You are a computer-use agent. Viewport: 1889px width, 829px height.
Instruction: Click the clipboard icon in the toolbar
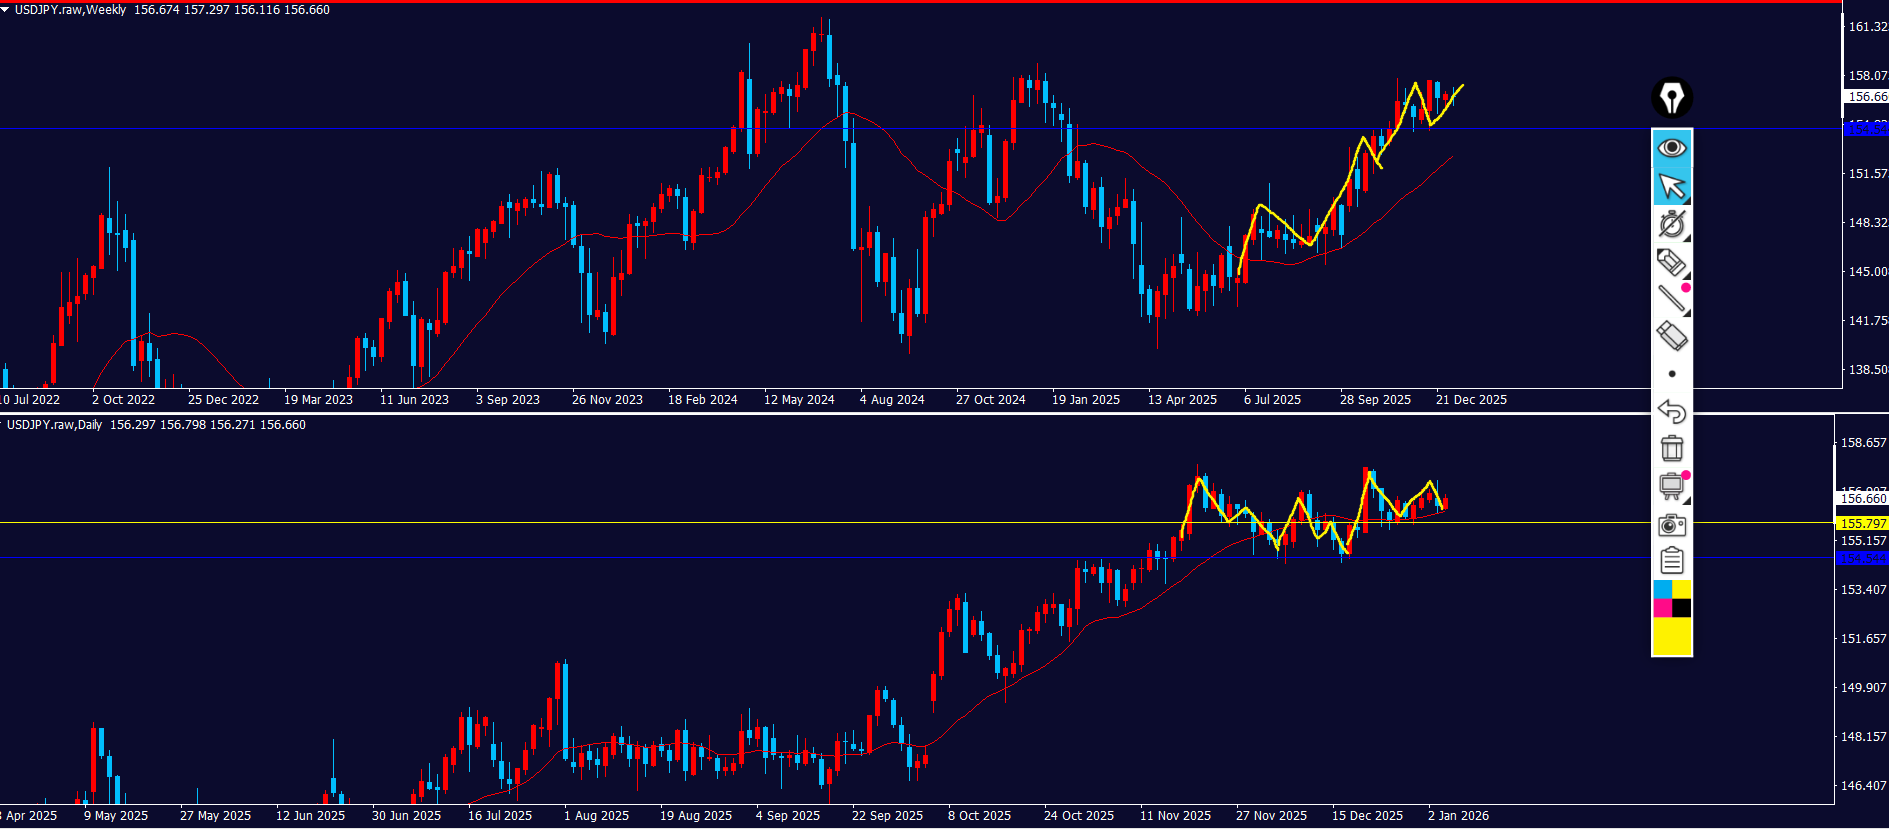pyautogui.click(x=1671, y=561)
